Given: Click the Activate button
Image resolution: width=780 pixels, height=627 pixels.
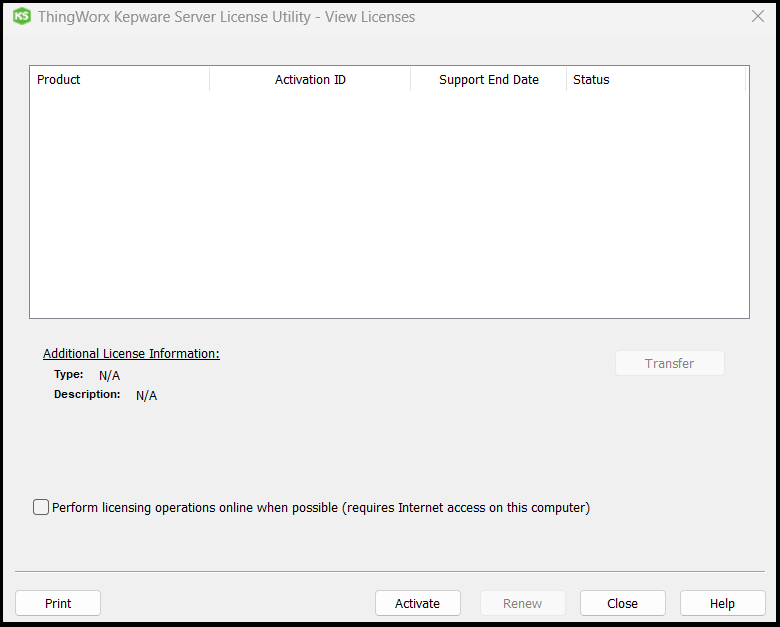Looking at the screenshot, I should pos(417,603).
